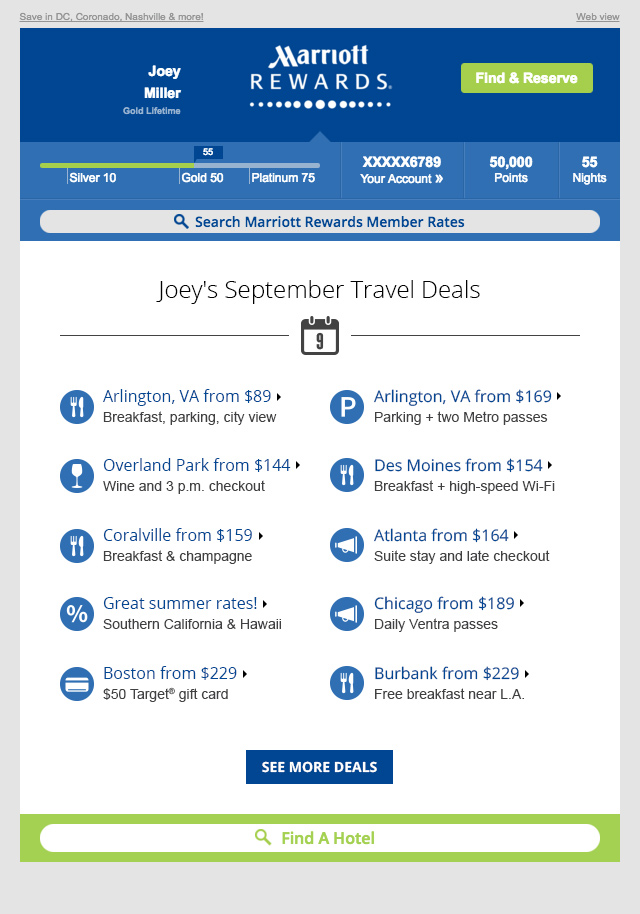Open the Web view link
Screen dimensions: 640x914
597,17
